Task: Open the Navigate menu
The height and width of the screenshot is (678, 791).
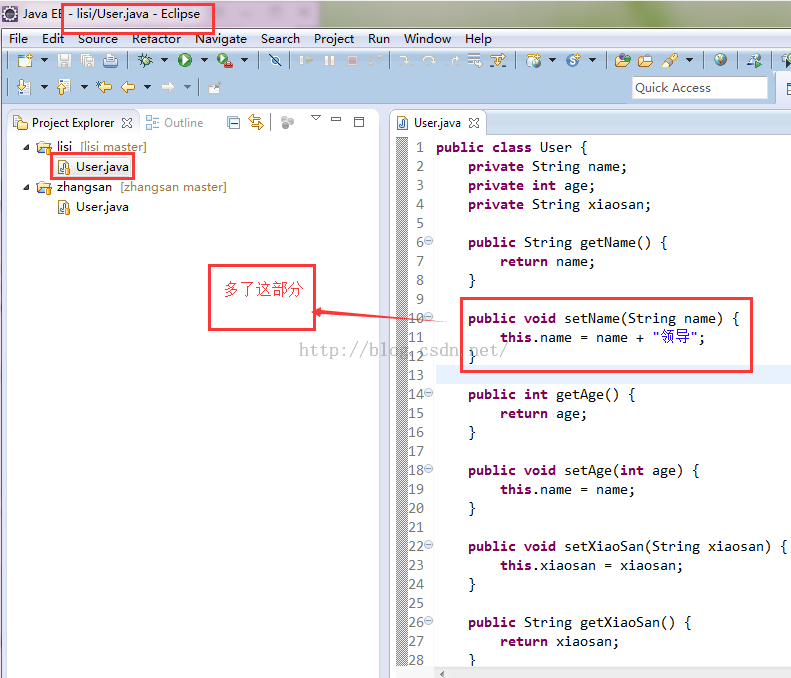Action: tap(221, 39)
